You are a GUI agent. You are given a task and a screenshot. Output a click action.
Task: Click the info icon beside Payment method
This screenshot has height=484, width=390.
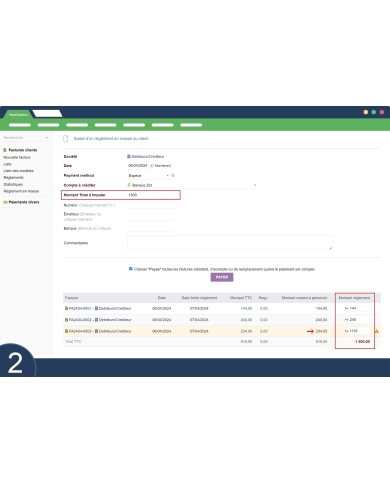click(x=173, y=175)
